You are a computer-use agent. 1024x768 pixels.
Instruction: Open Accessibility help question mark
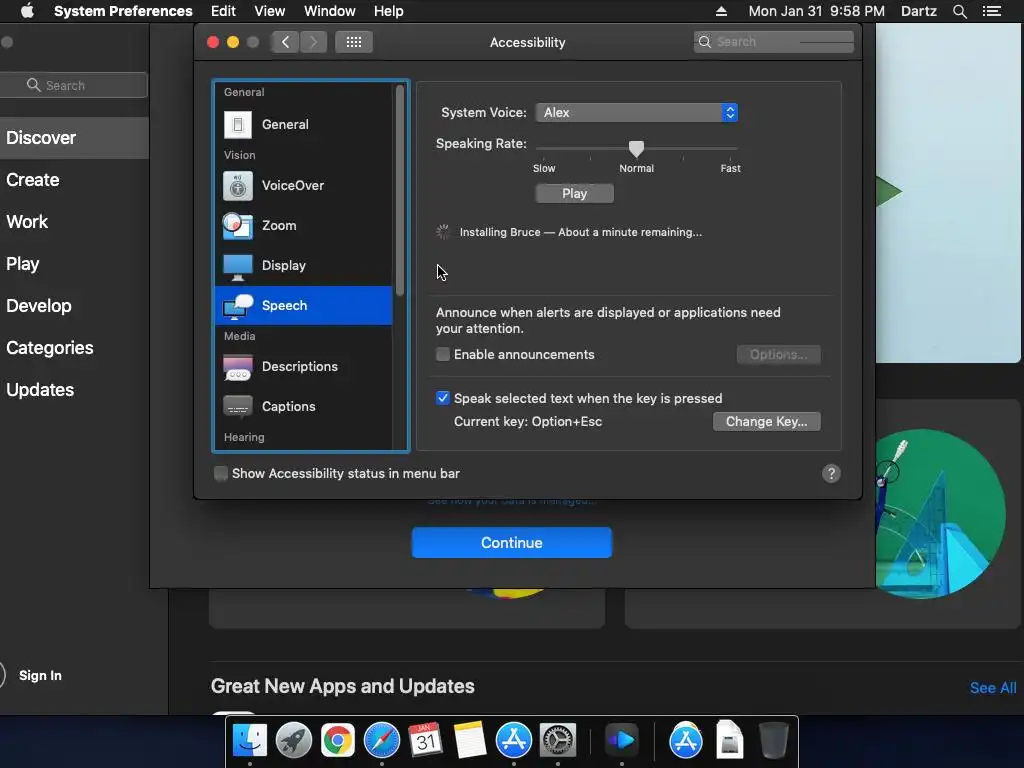(x=831, y=473)
